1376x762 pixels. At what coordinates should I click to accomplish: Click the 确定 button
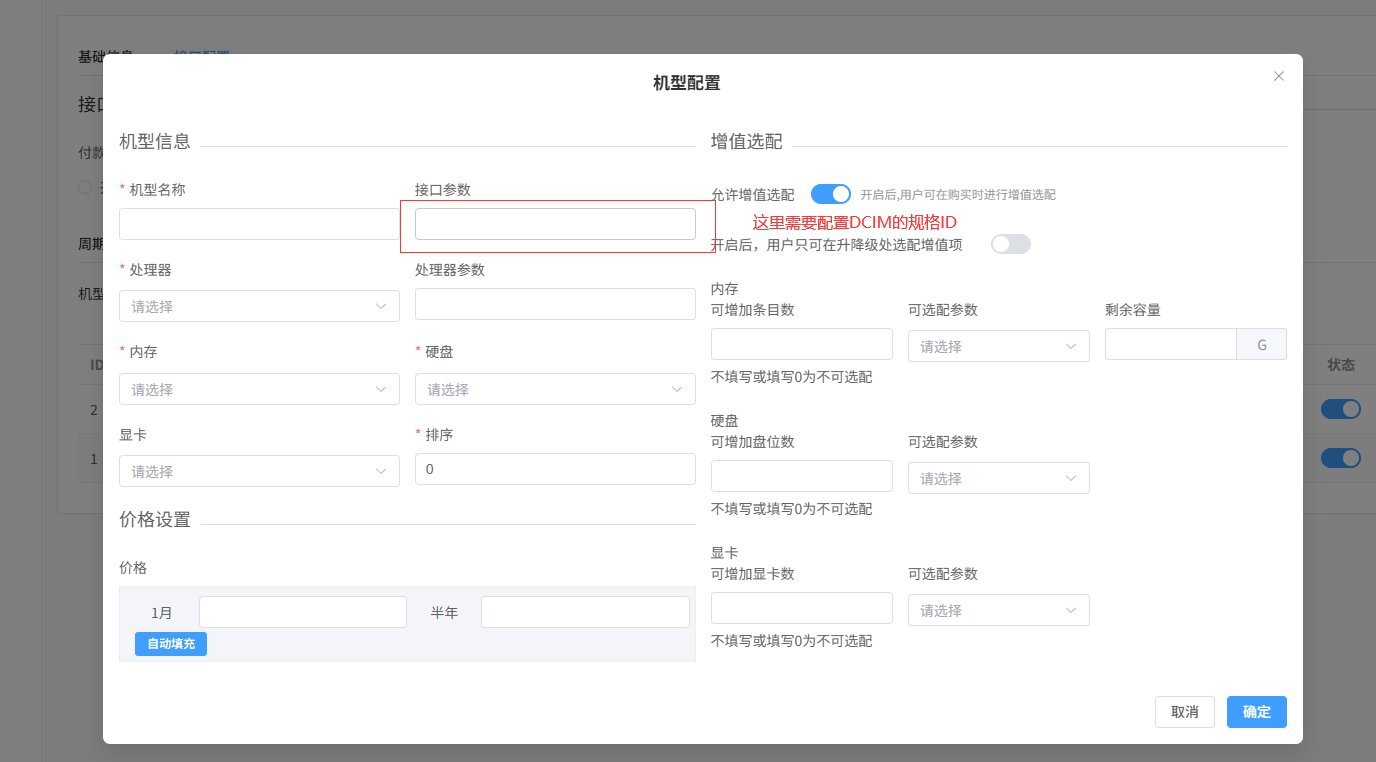[x=1257, y=712]
